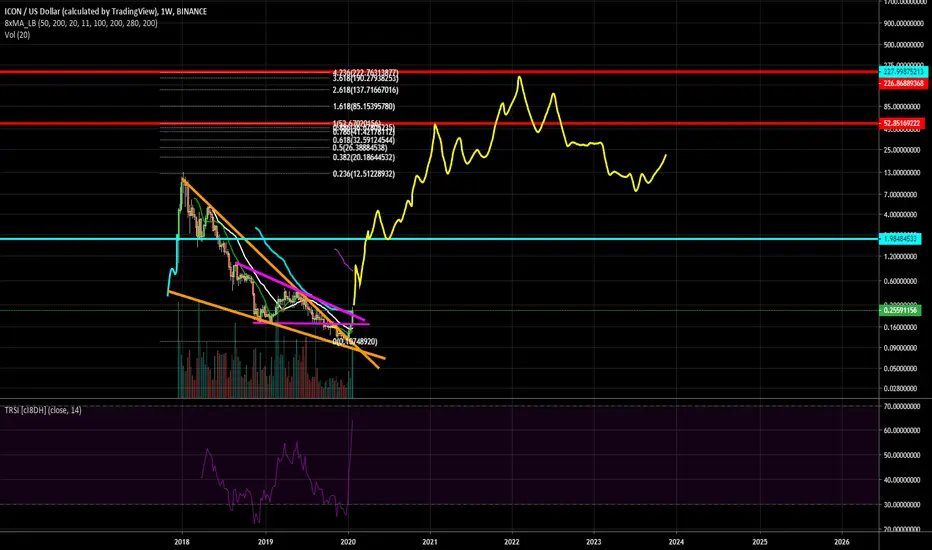This screenshot has width=932, height=550.
Task: Click the 2021 time axis label
Action: pyautogui.click(x=430, y=542)
